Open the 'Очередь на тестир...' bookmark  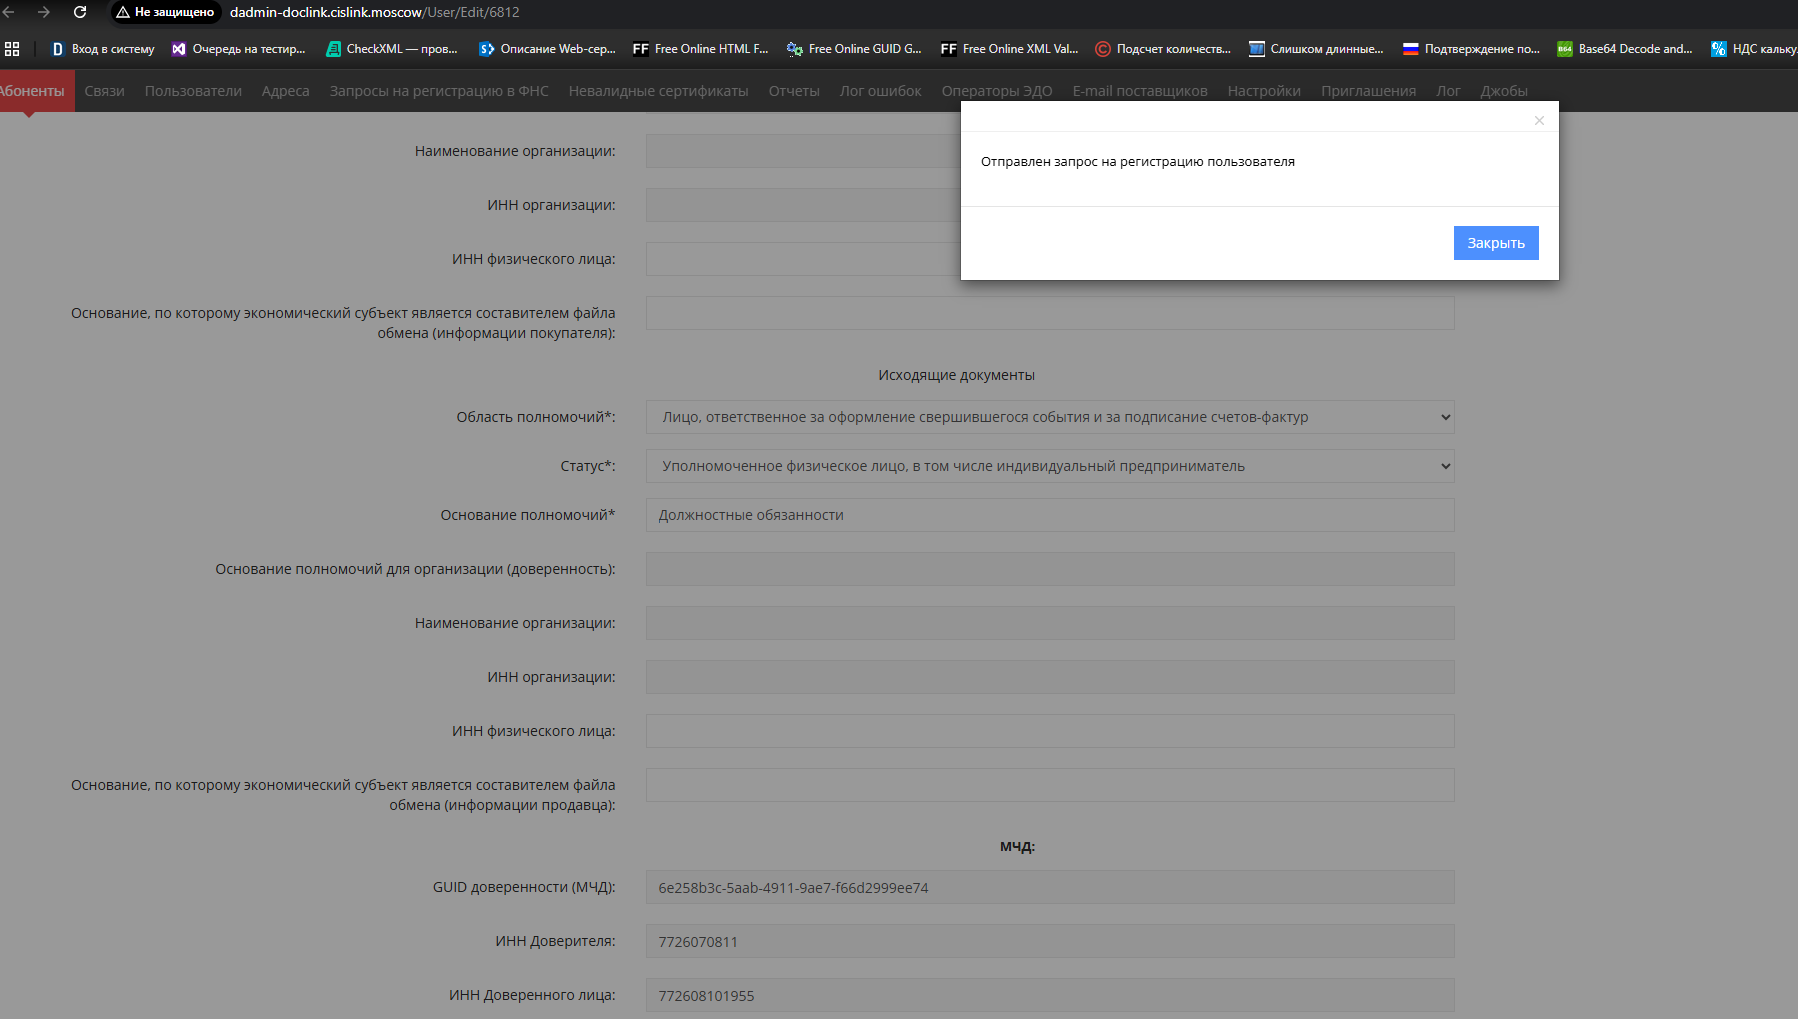click(x=239, y=49)
